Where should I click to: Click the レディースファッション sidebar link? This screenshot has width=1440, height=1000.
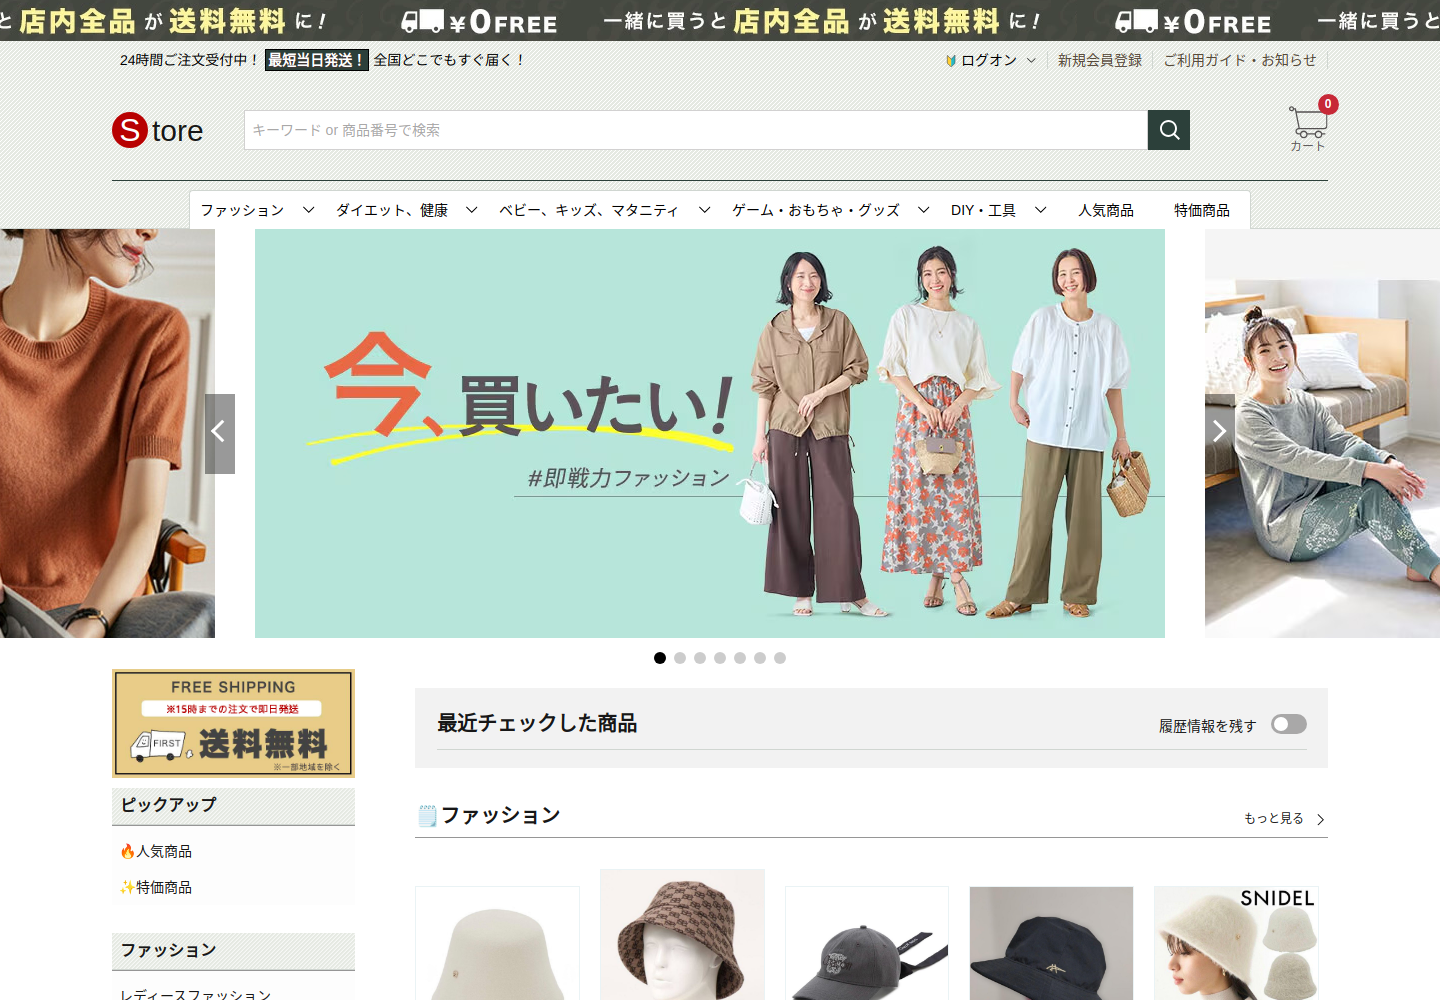click(195, 994)
